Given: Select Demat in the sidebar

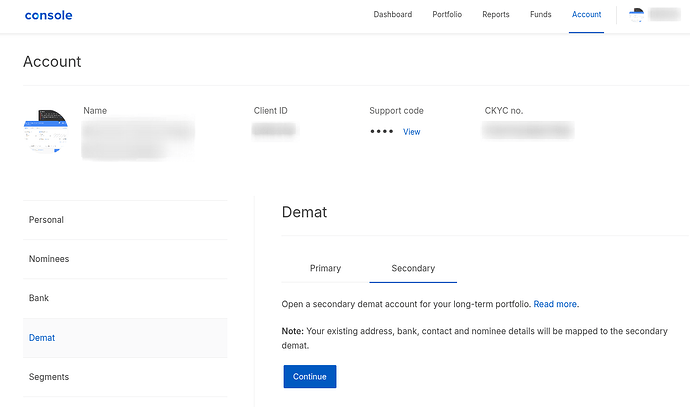Looking at the screenshot, I should click(42, 338).
